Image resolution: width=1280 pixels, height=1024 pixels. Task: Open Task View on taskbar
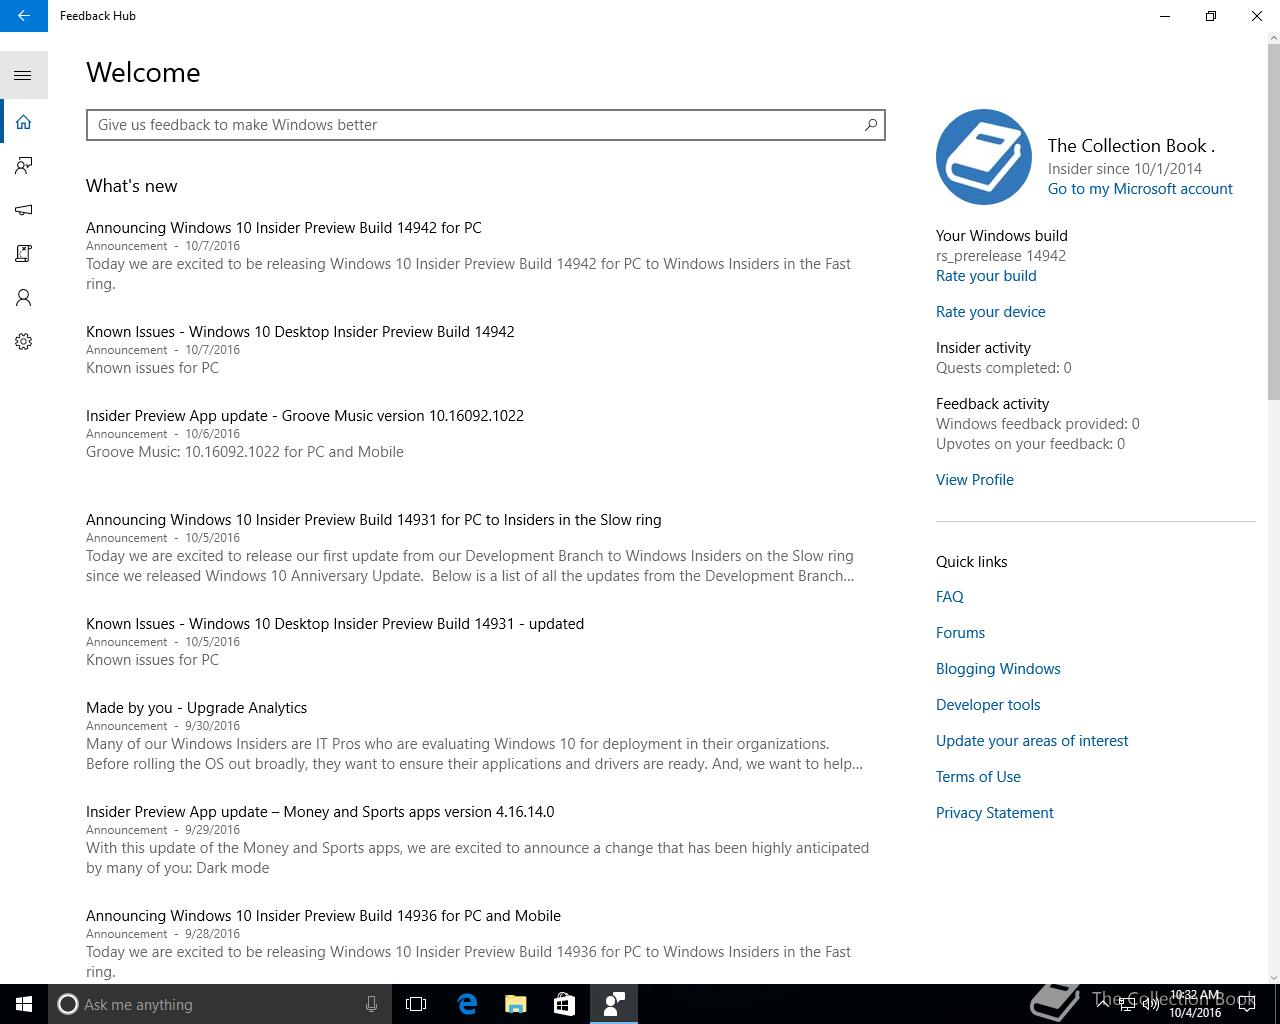(x=416, y=1004)
